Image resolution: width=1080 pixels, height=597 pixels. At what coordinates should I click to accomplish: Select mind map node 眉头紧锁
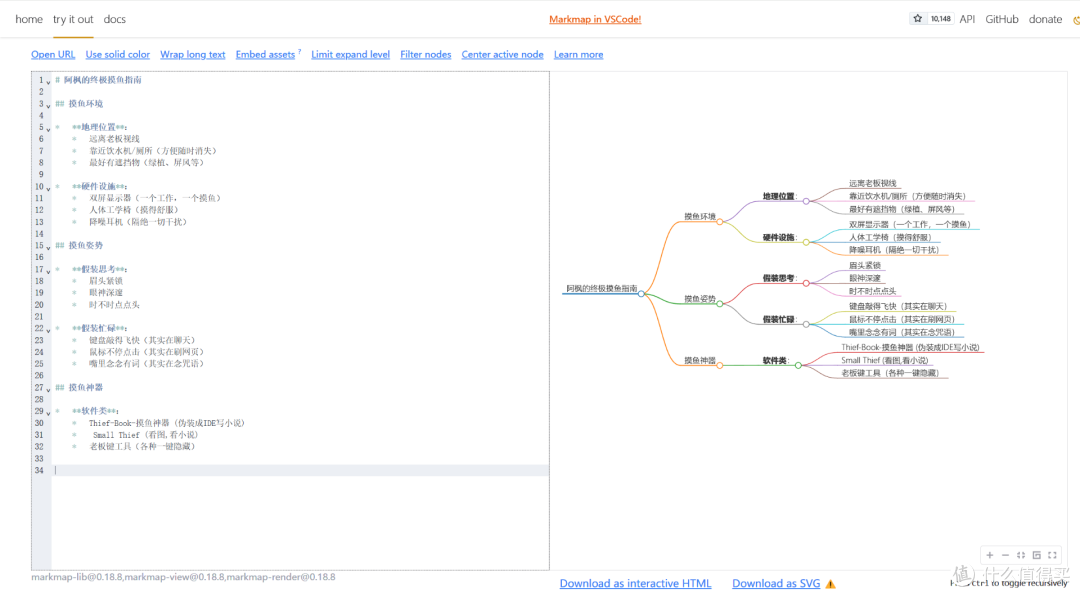(x=864, y=265)
